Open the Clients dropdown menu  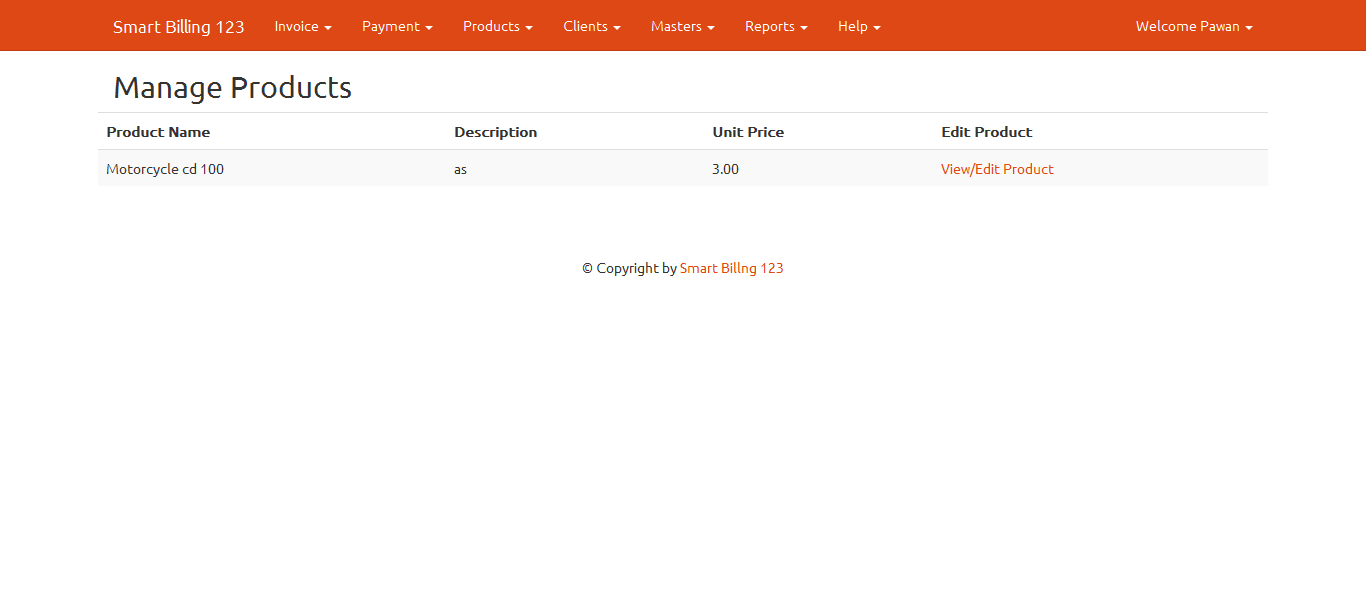pos(592,26)
